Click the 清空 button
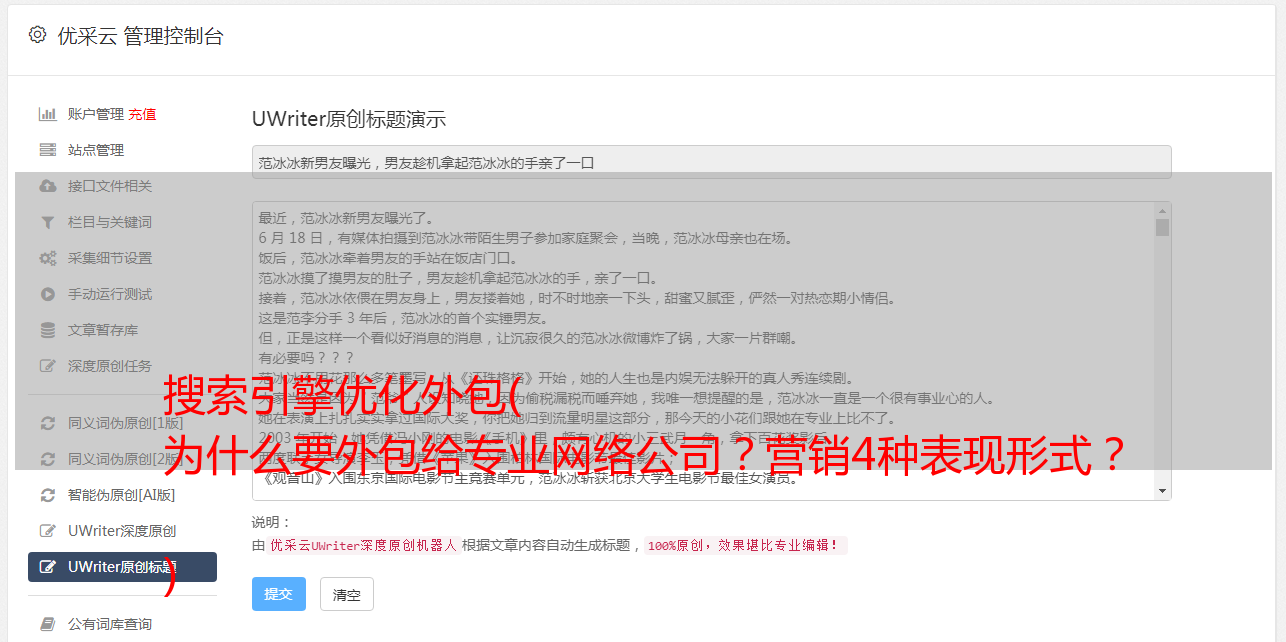 coord(346,594)
